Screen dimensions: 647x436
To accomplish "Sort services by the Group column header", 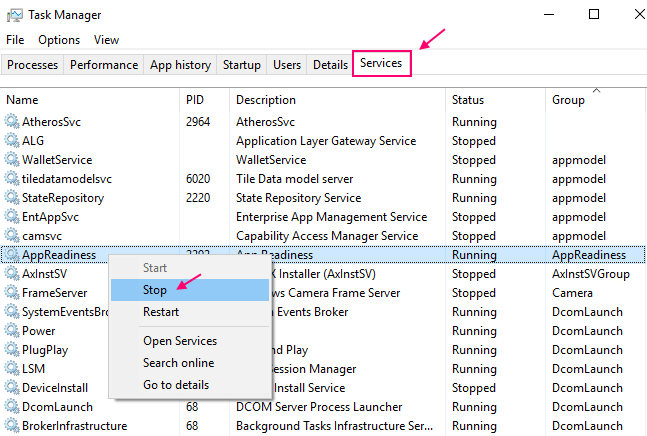I will click(568, 100).
